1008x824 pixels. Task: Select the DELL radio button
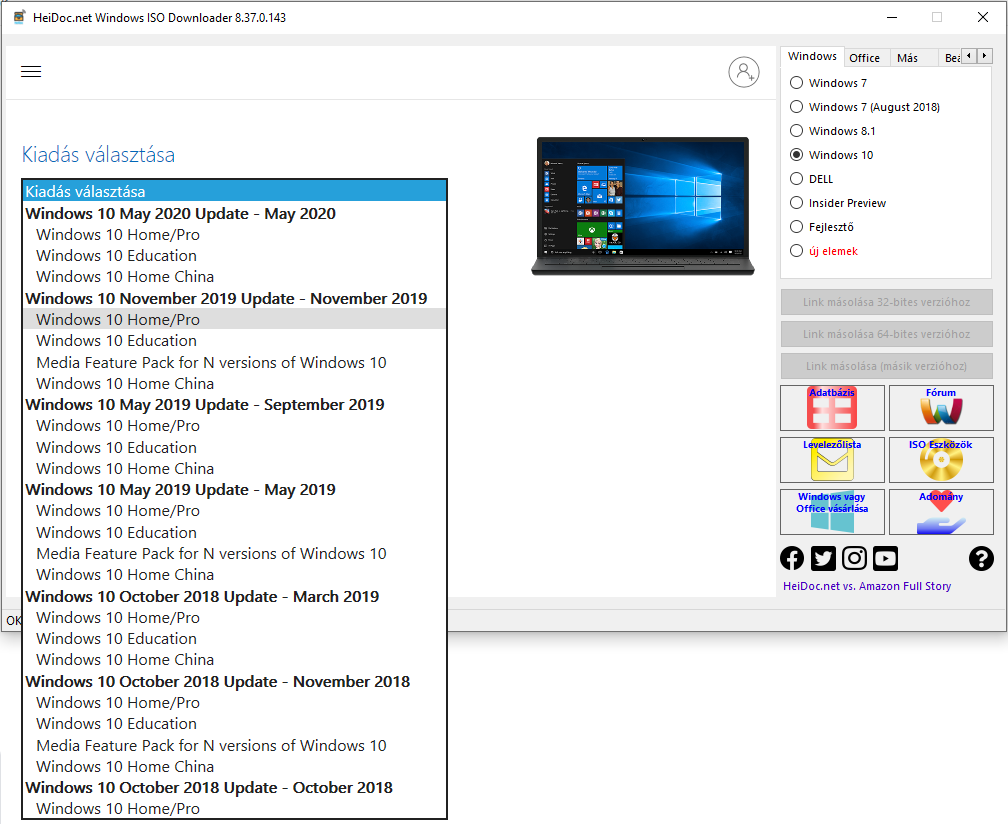click(796, 179)
